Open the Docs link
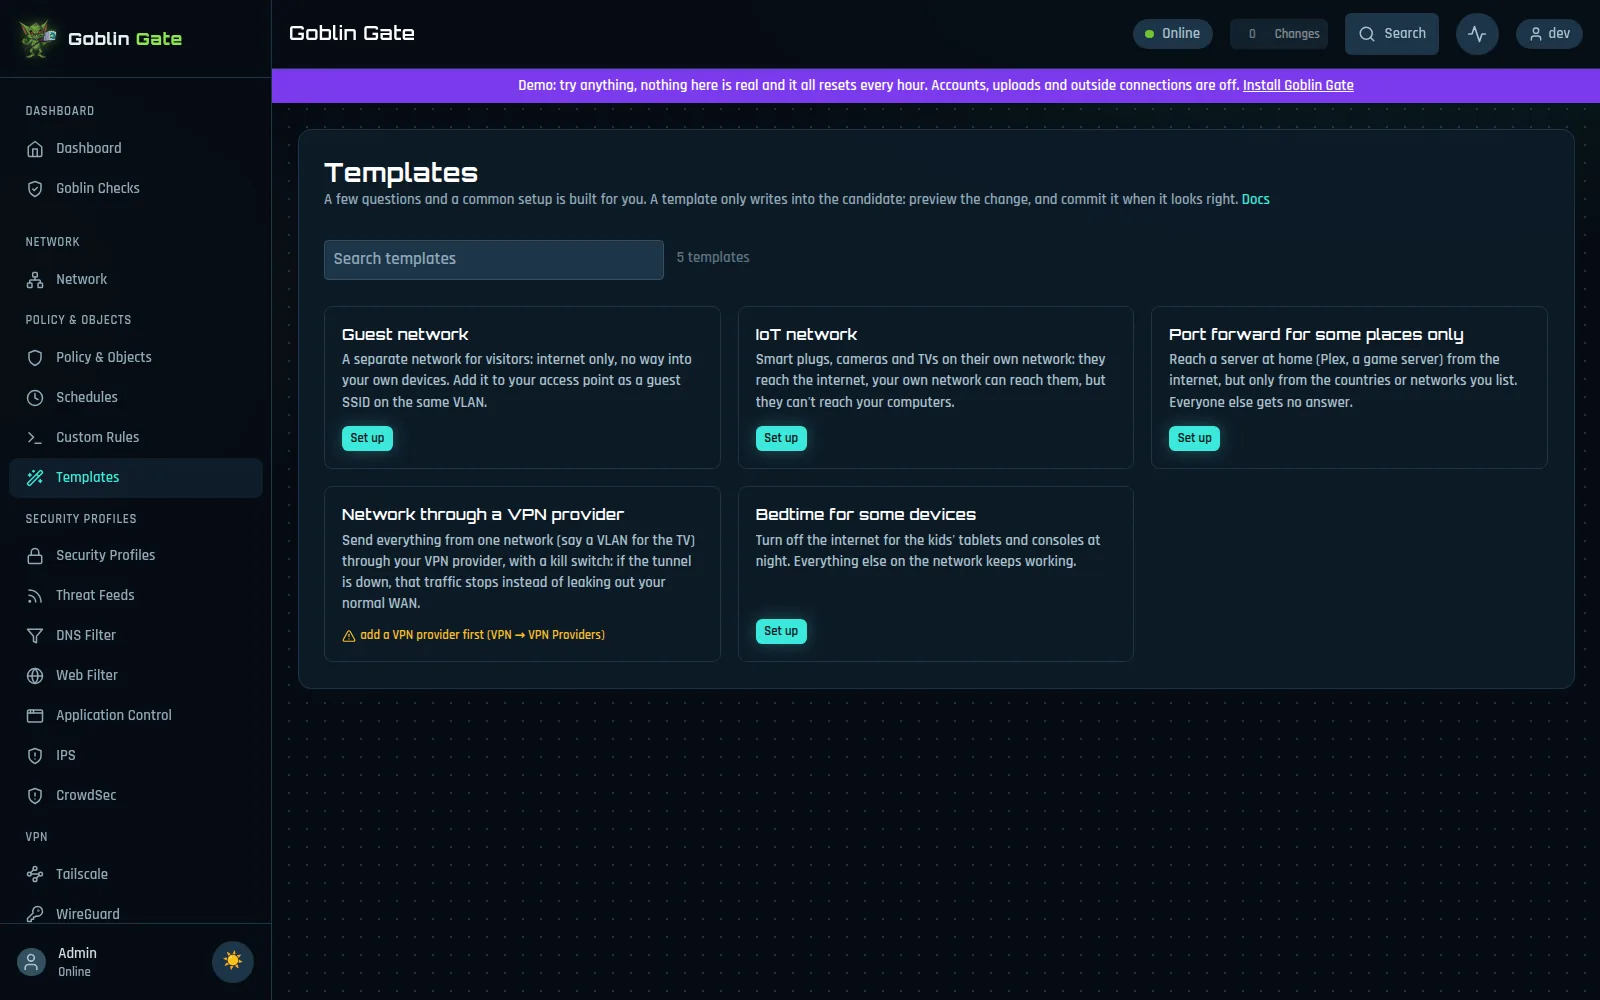Screen dimensions: 1600x1000 1255,199
